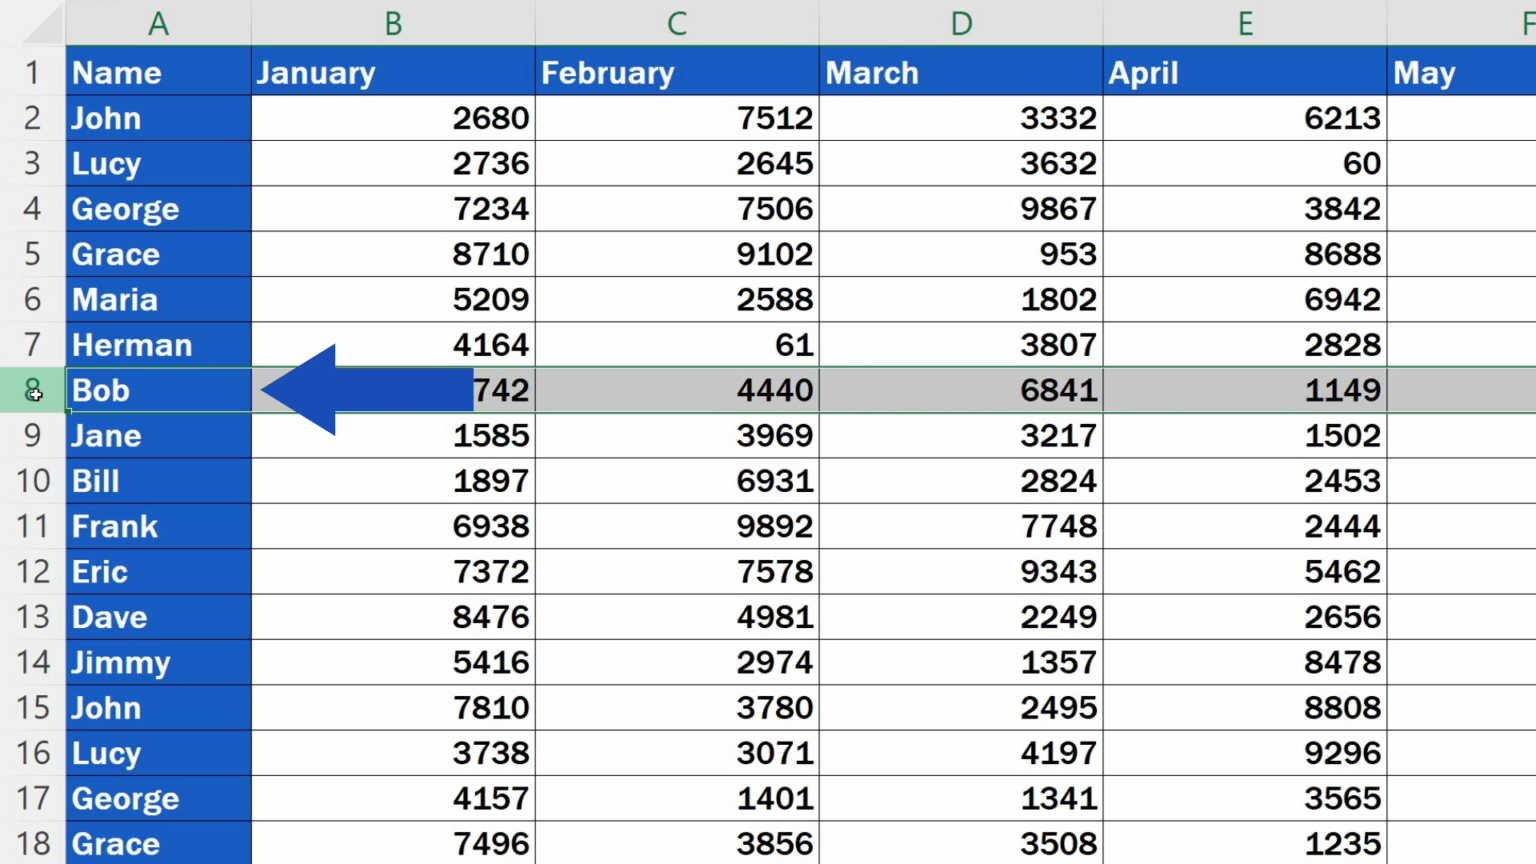
Task: Select the Herman name cell
Action: [x=158, y=345]
